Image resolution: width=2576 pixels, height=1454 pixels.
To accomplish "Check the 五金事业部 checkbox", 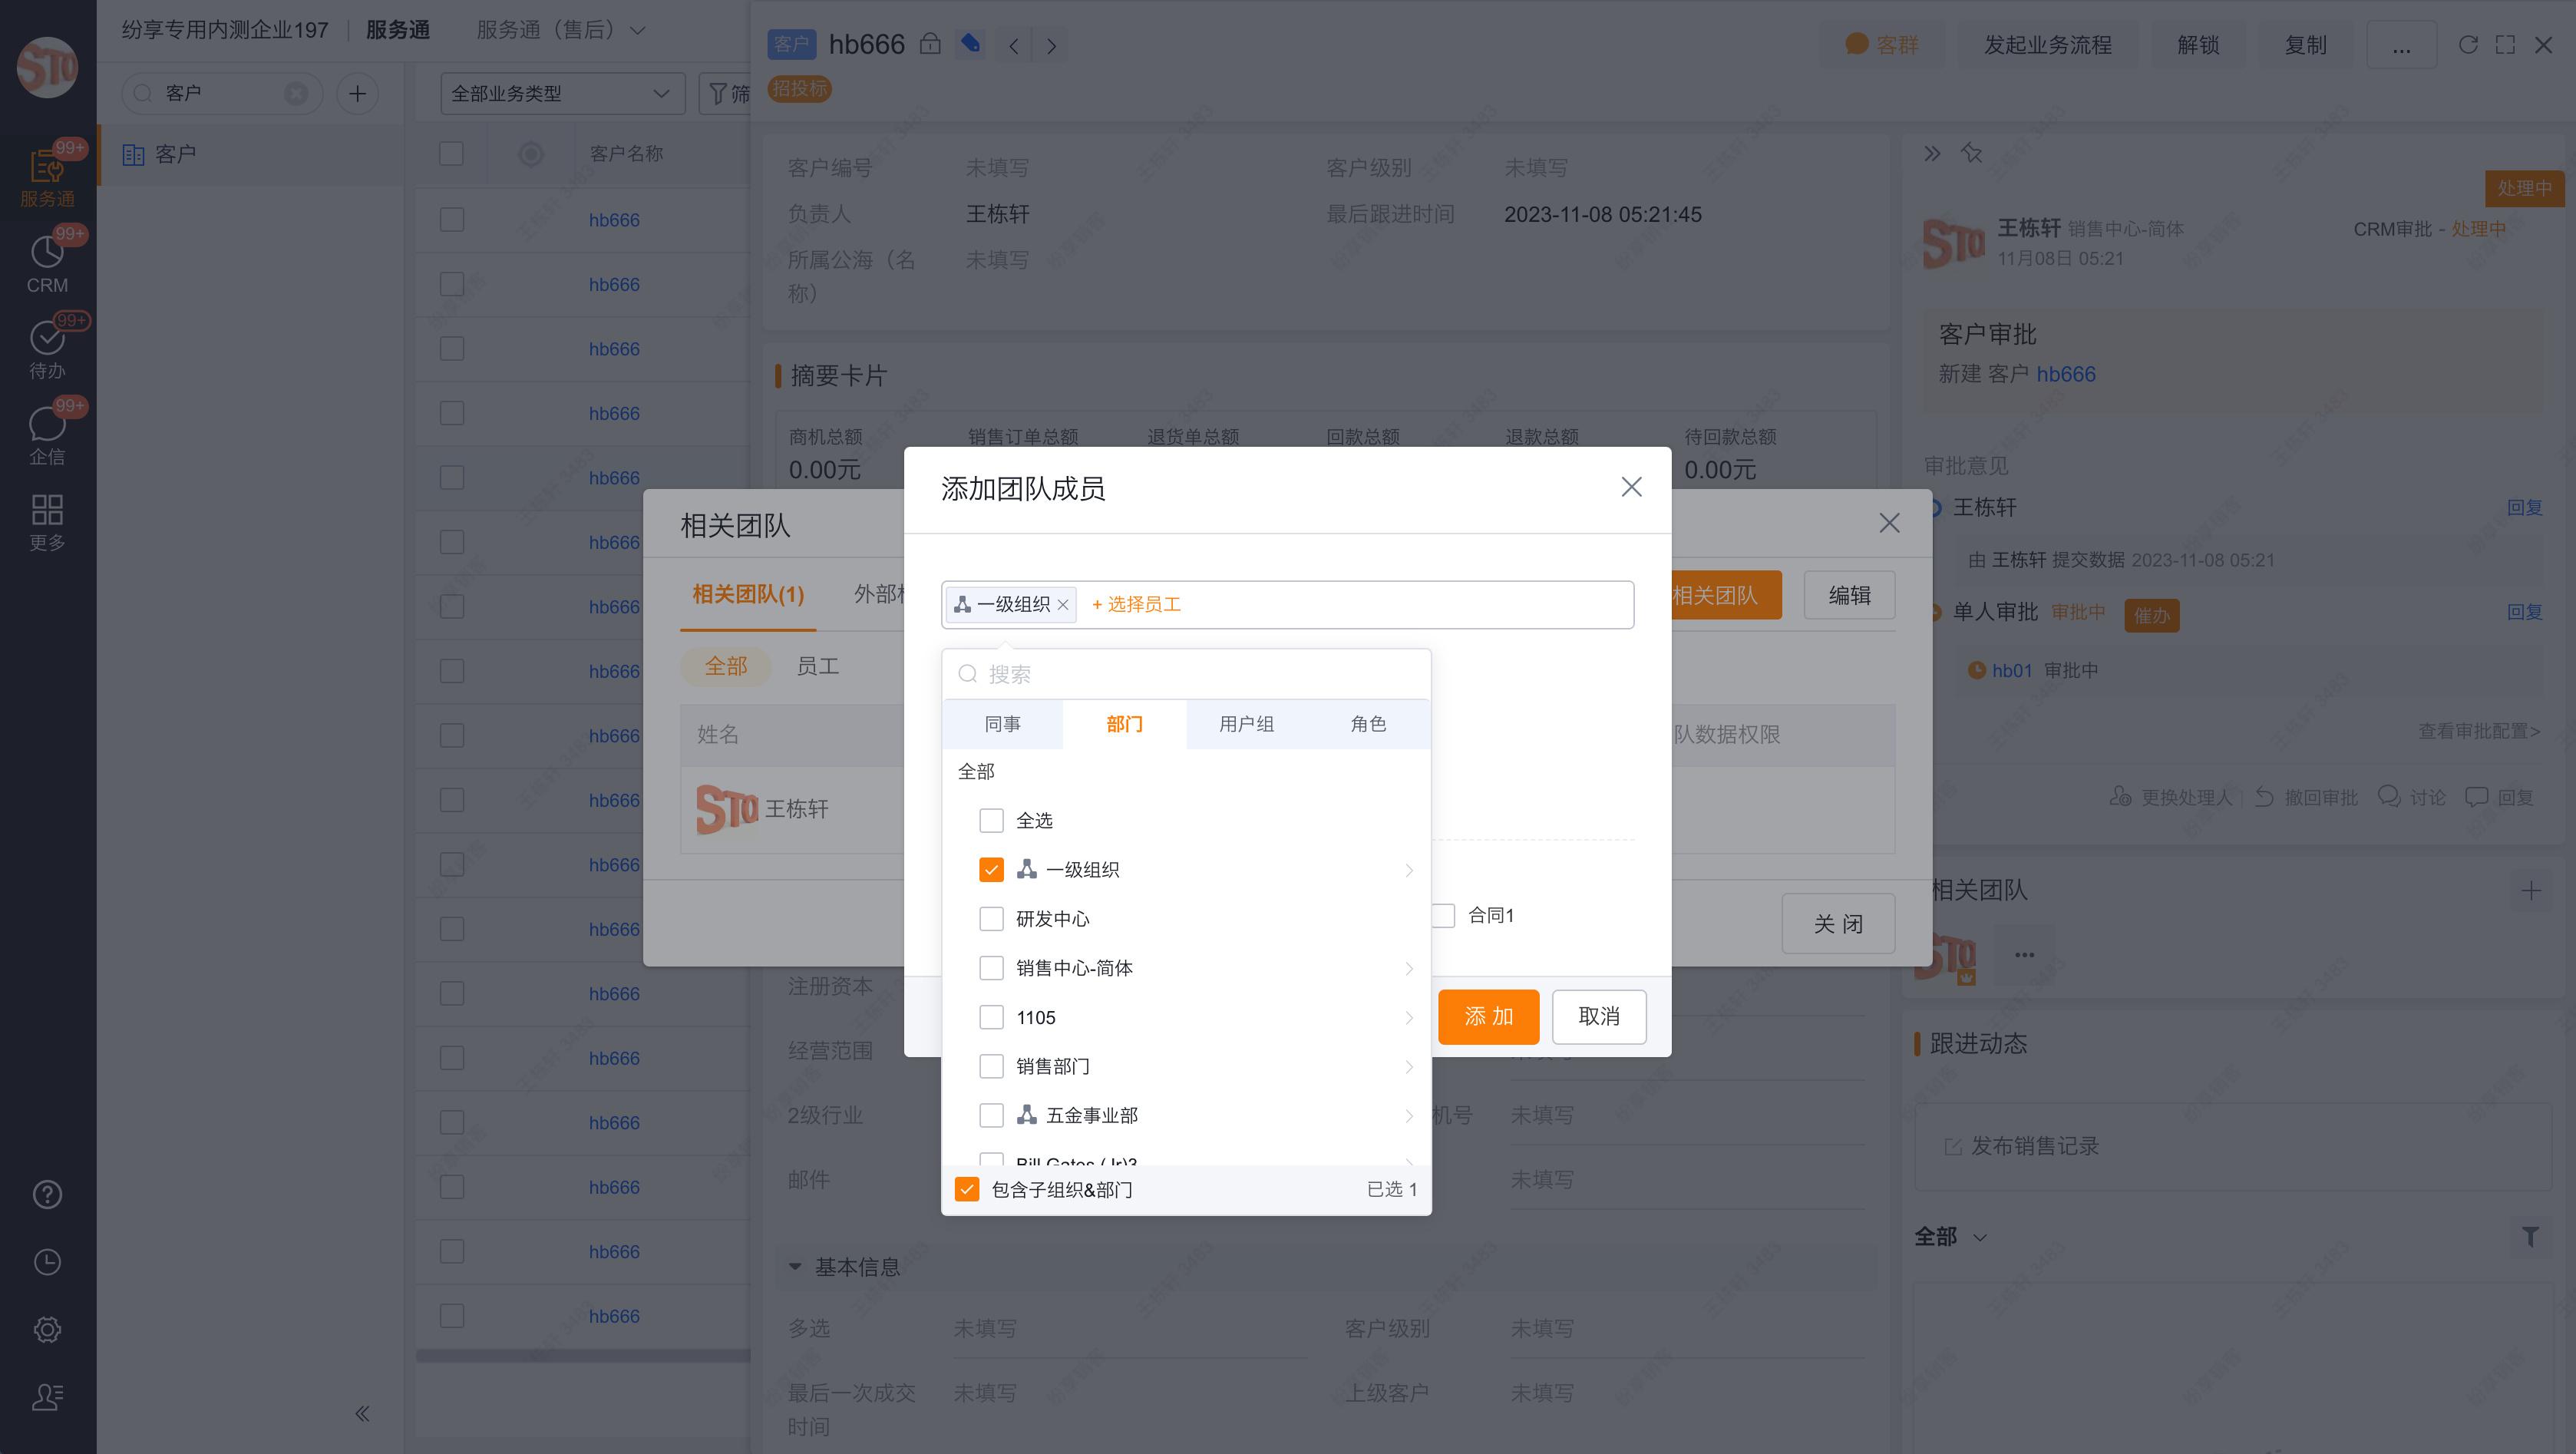I will coord(991,1115).
